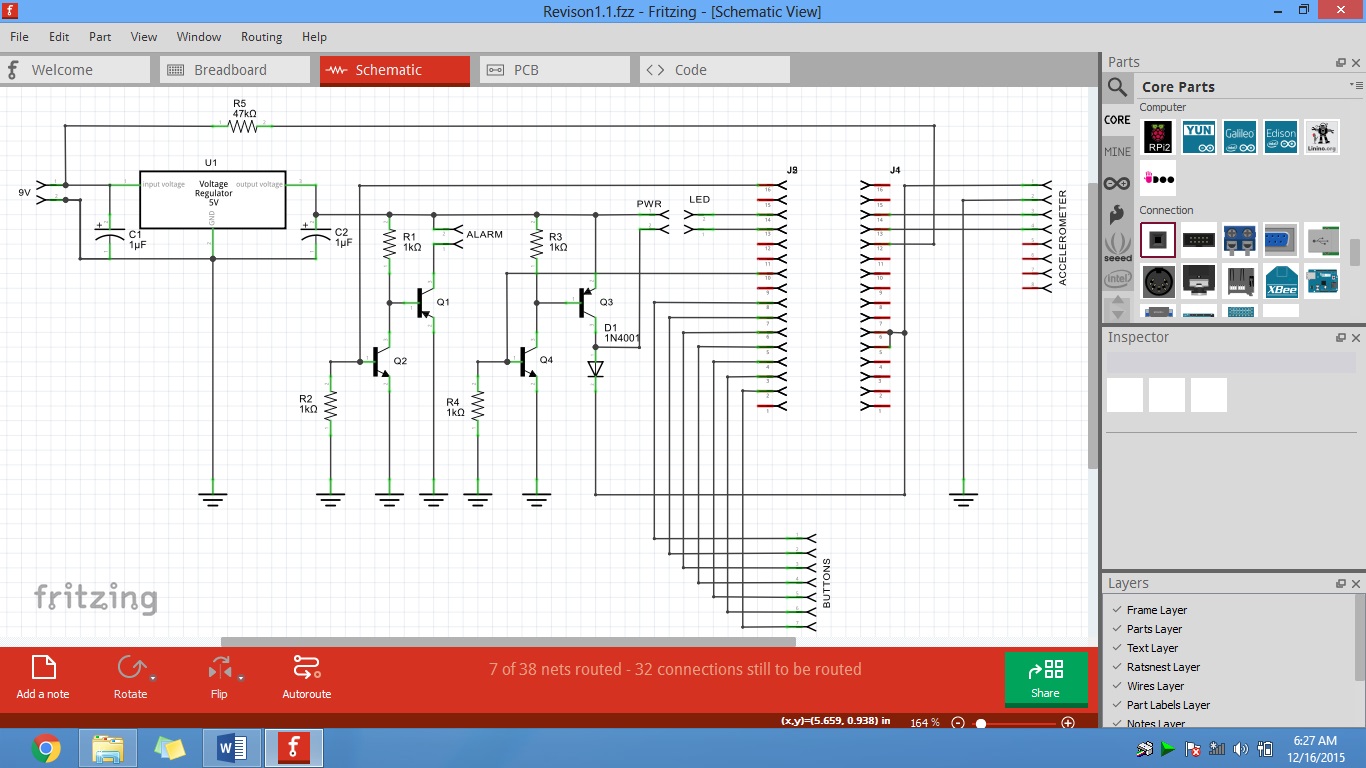This screenshot has width=1366, height=768.
Task: Toggle Parts Layer visibility
Action: point(1117,629)
